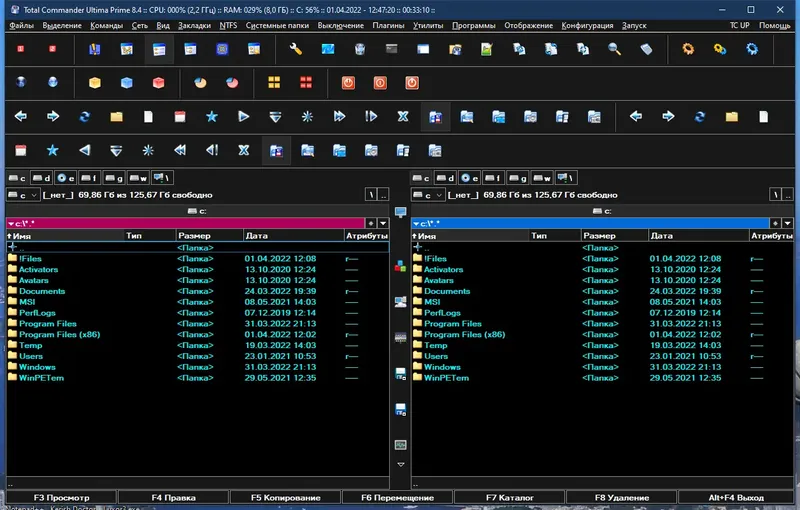Switch left panel to drive d
The width and height of the screenshot is (800, 510).
tap(41, 178)
